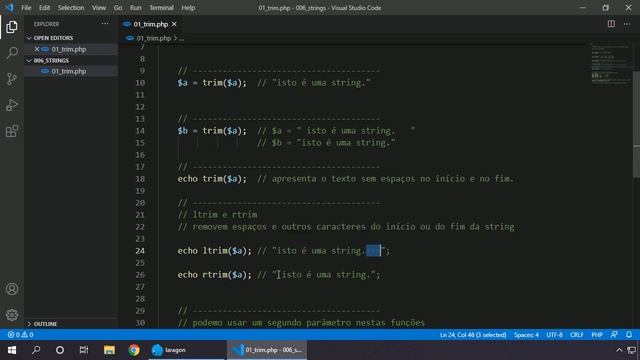Open the Extensions view
Image resolution: width=640 pixels, height=360 pixels.
[12, 131]
